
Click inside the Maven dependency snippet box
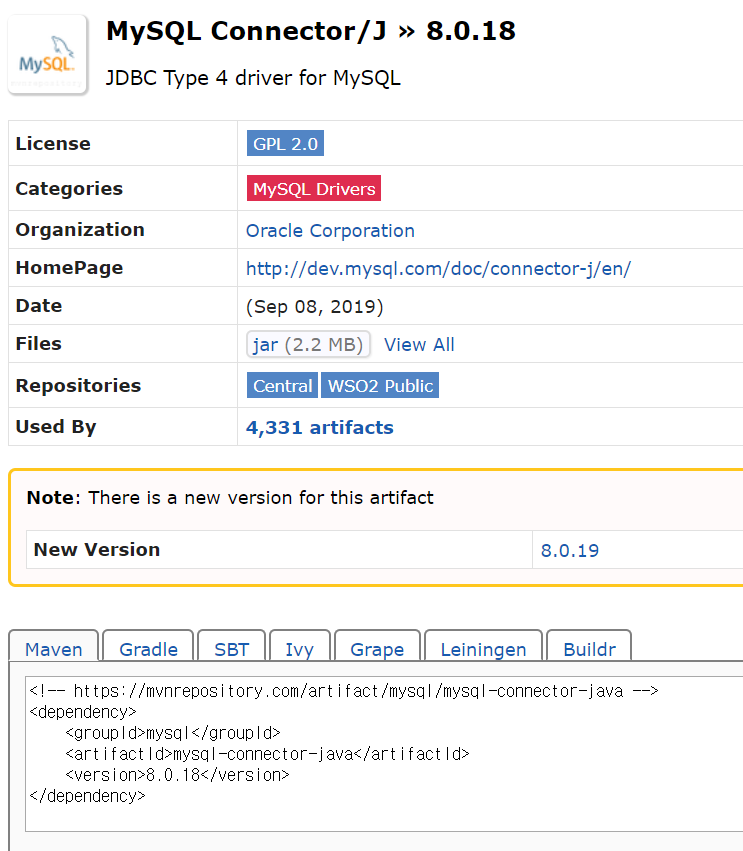coord(384,754)
